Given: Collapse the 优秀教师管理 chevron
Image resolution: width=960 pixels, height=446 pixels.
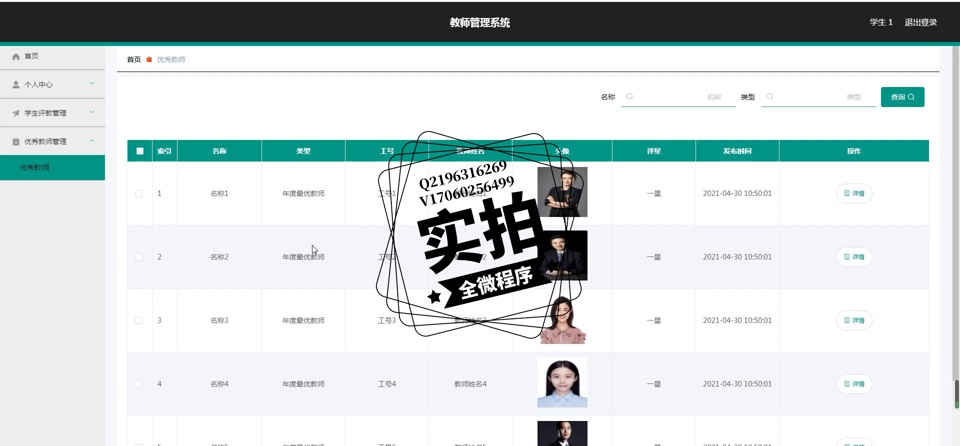Looking at the screenshot, I should coord(92,141).
